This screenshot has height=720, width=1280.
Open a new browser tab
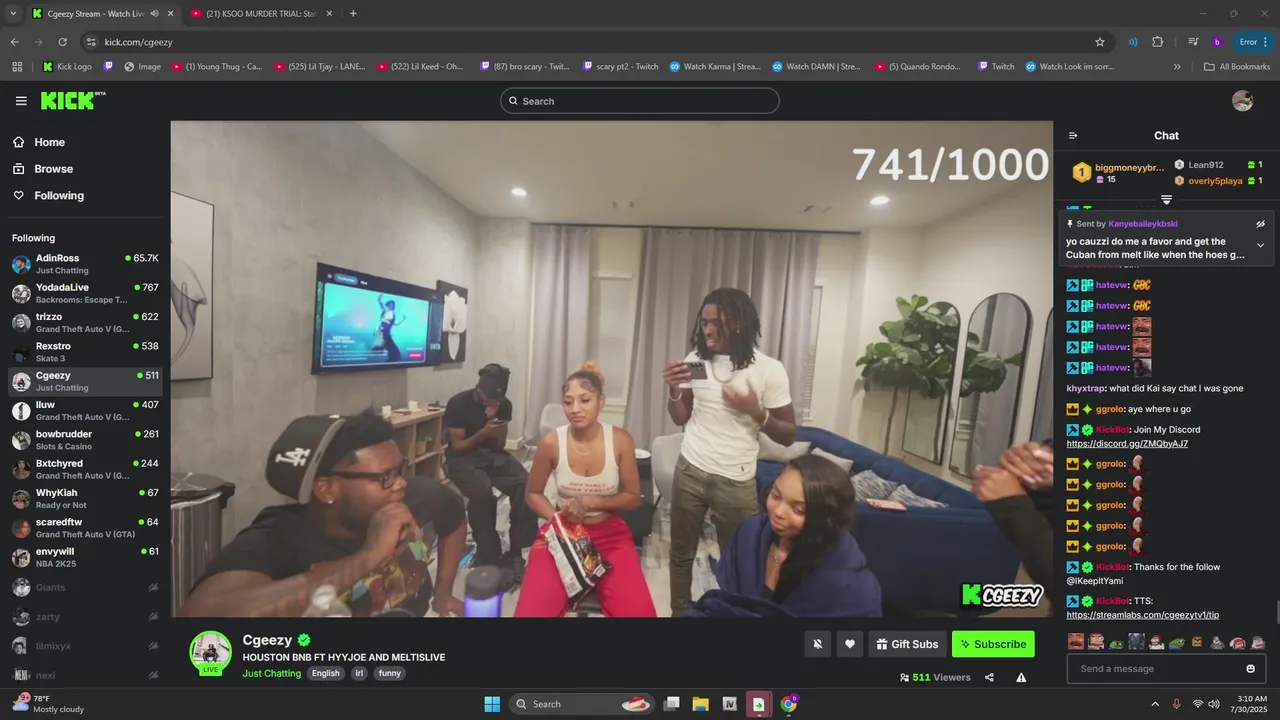coord(353,13)
